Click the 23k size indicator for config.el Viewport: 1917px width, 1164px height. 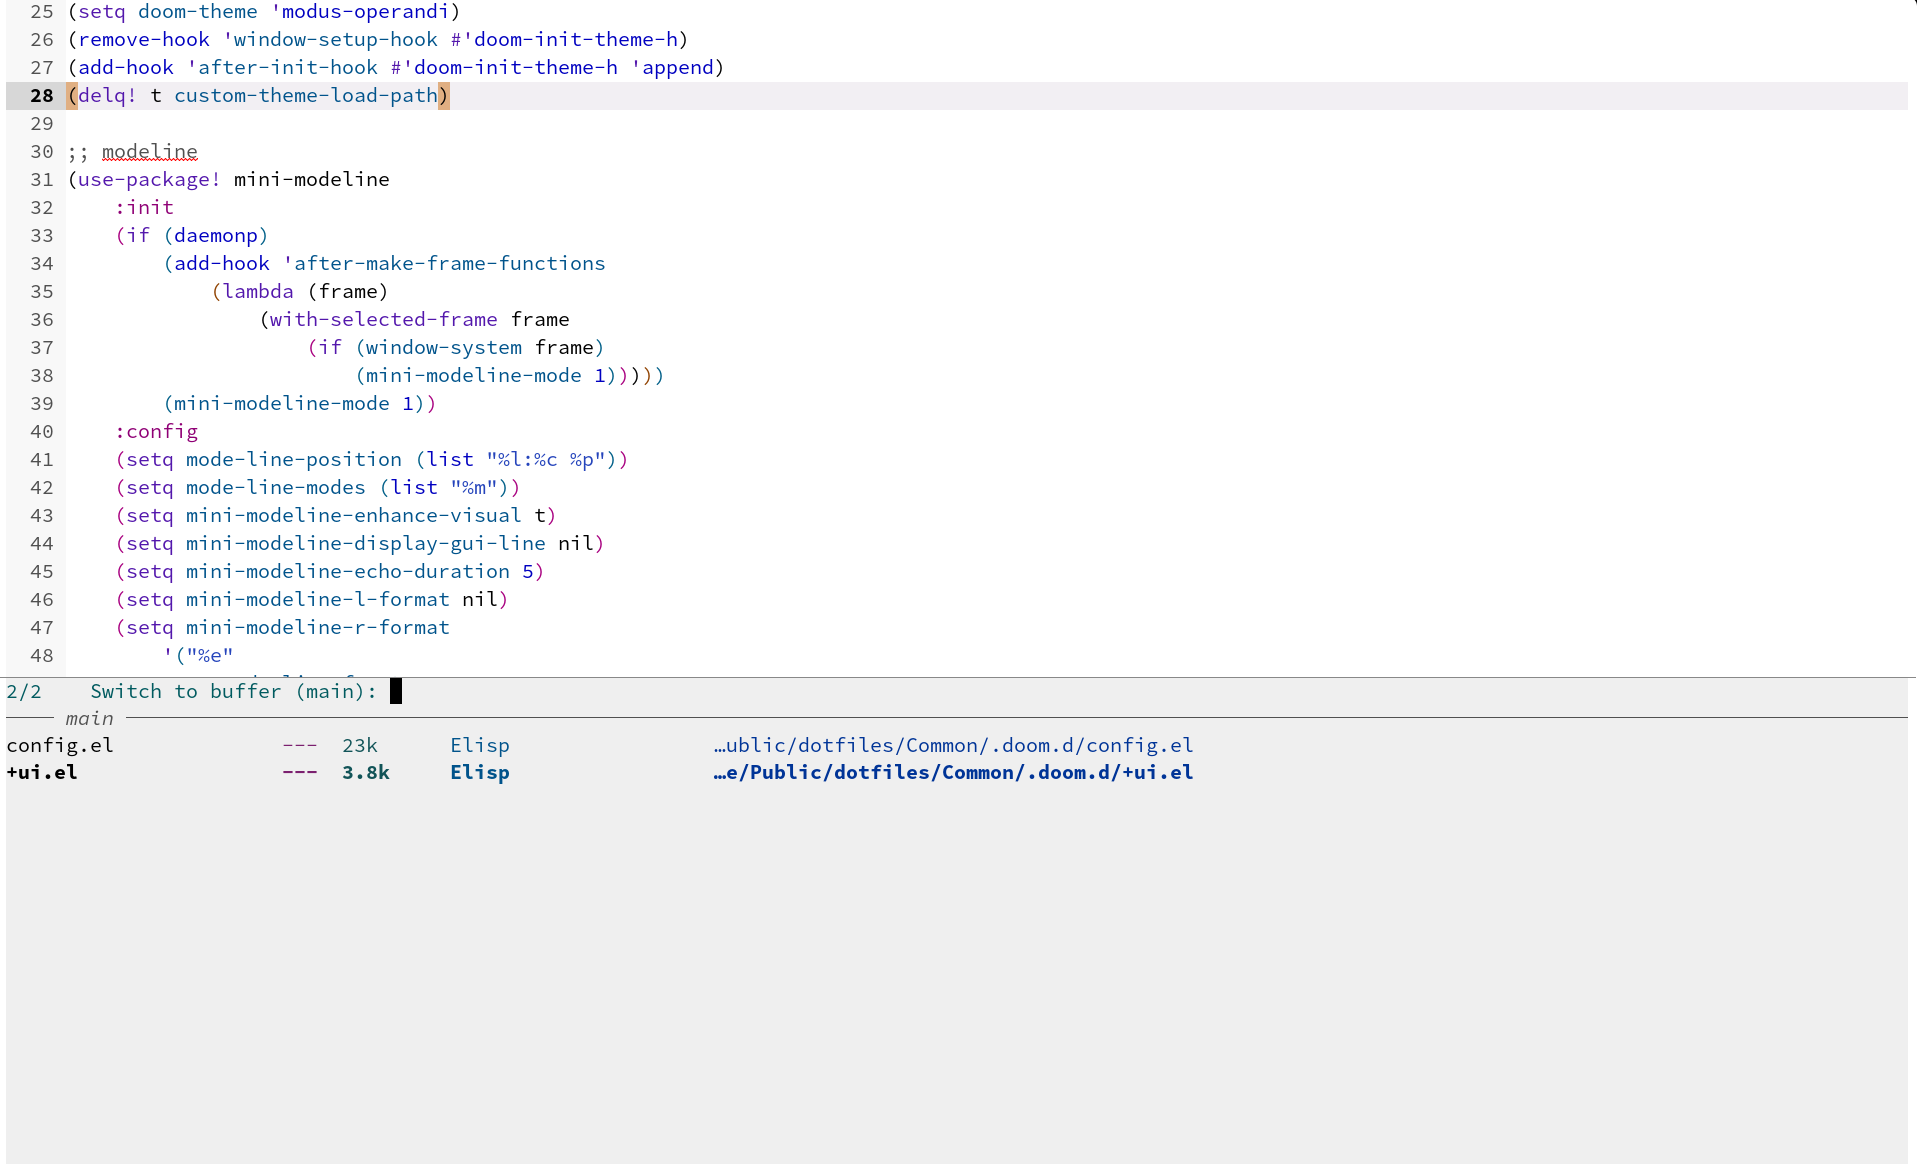[x=358, y=744]
